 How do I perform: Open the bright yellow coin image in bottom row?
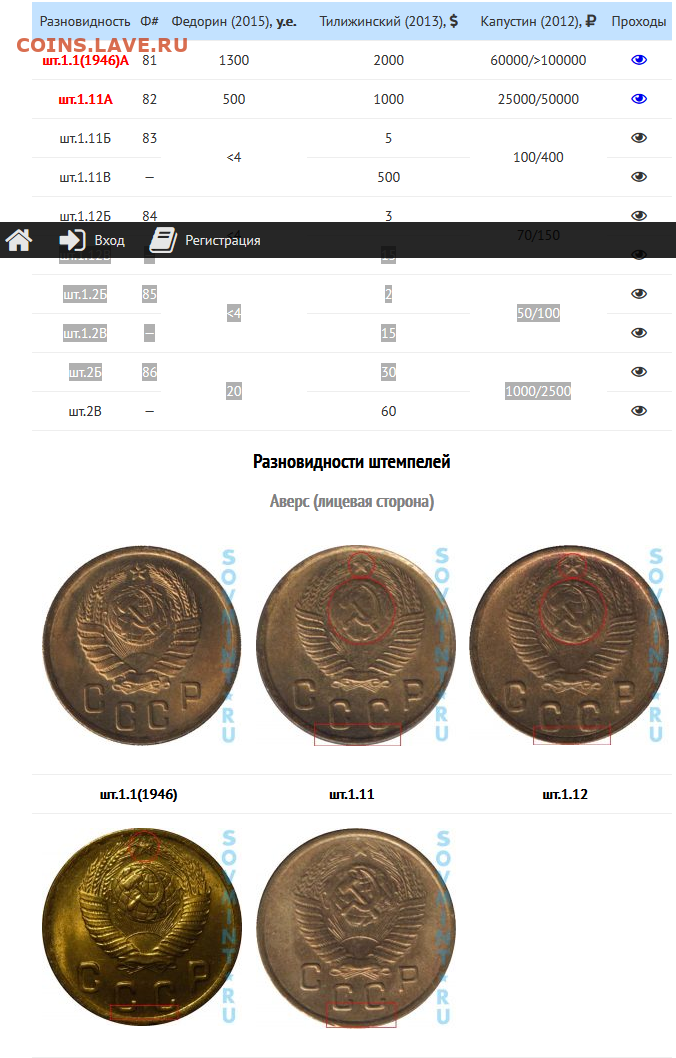tap(142, 928)
